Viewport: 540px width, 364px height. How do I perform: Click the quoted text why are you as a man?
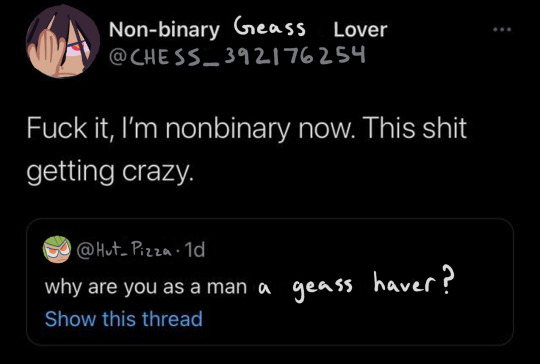point(146,287)
